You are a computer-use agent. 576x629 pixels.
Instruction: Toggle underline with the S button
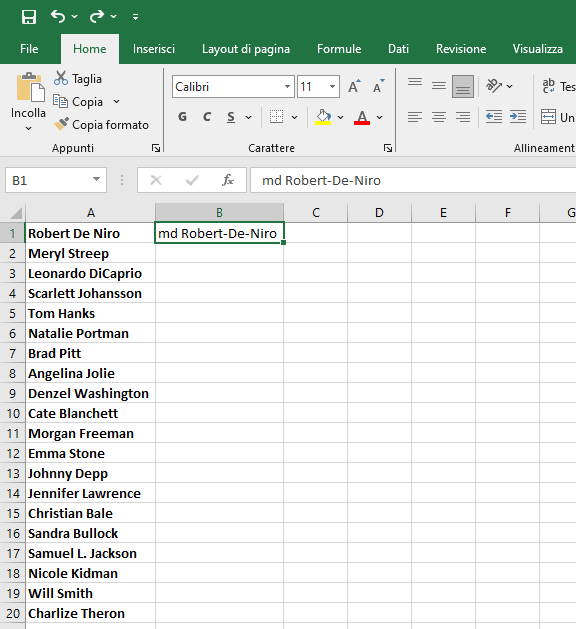231,117
